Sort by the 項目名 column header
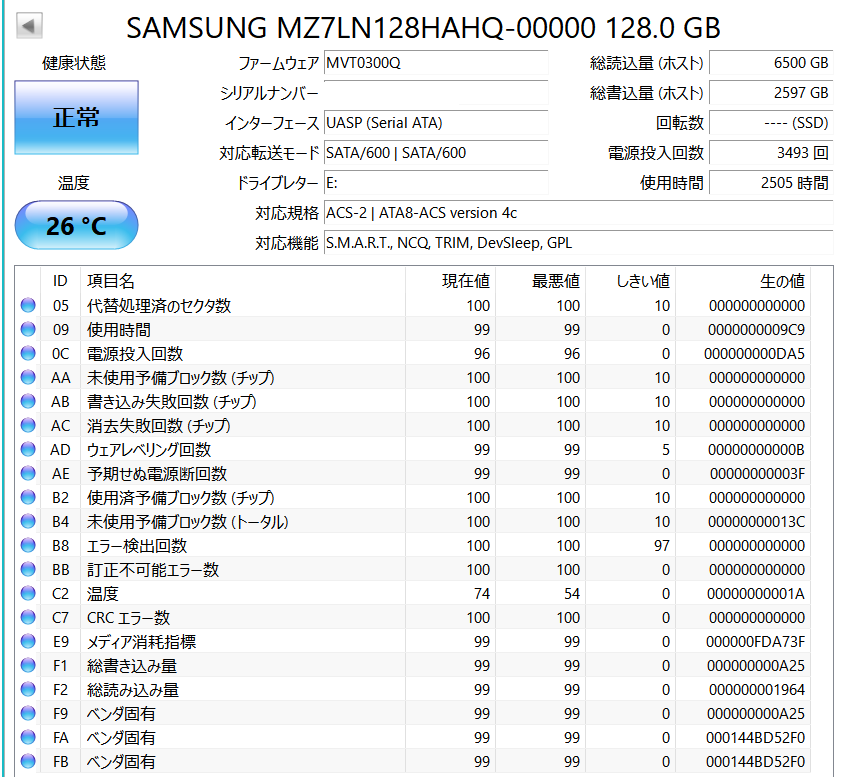842x777 pixels. click(243, 281)
